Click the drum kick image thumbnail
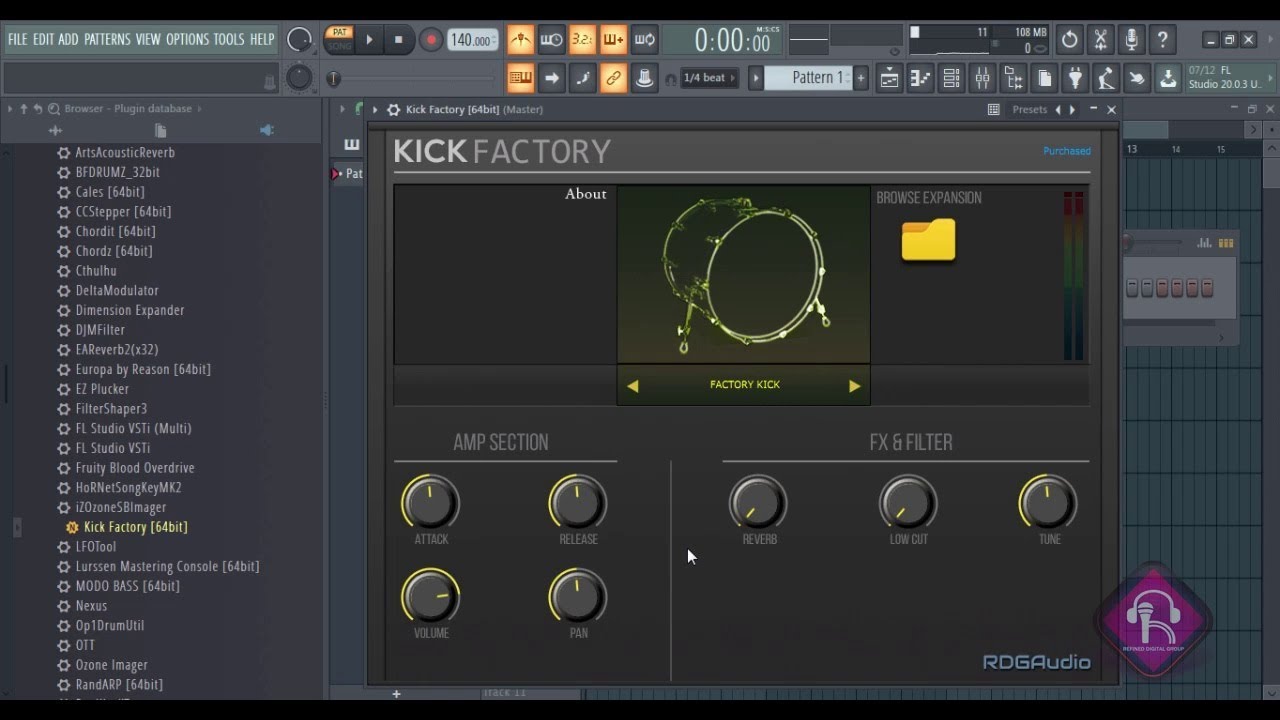The height and width of the screenshot is (720, 1280). coord(744,275)
